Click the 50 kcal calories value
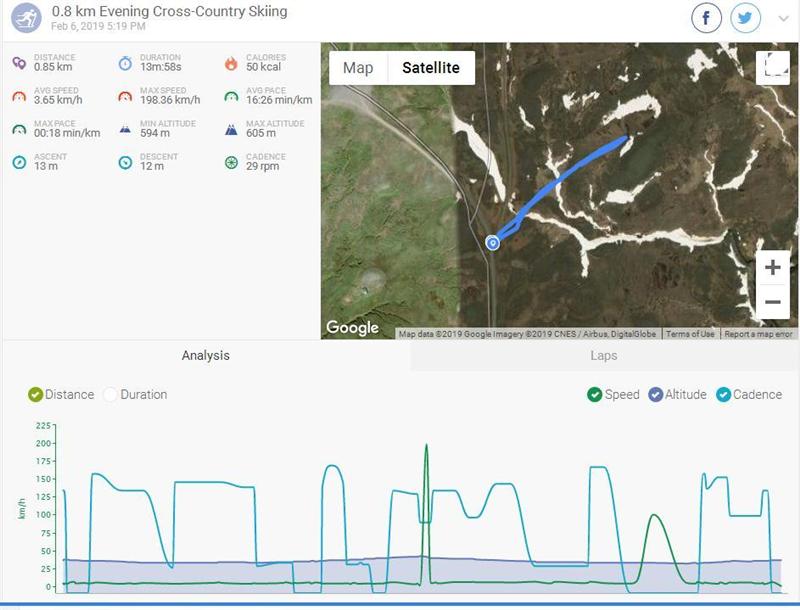 click(263, 67)
